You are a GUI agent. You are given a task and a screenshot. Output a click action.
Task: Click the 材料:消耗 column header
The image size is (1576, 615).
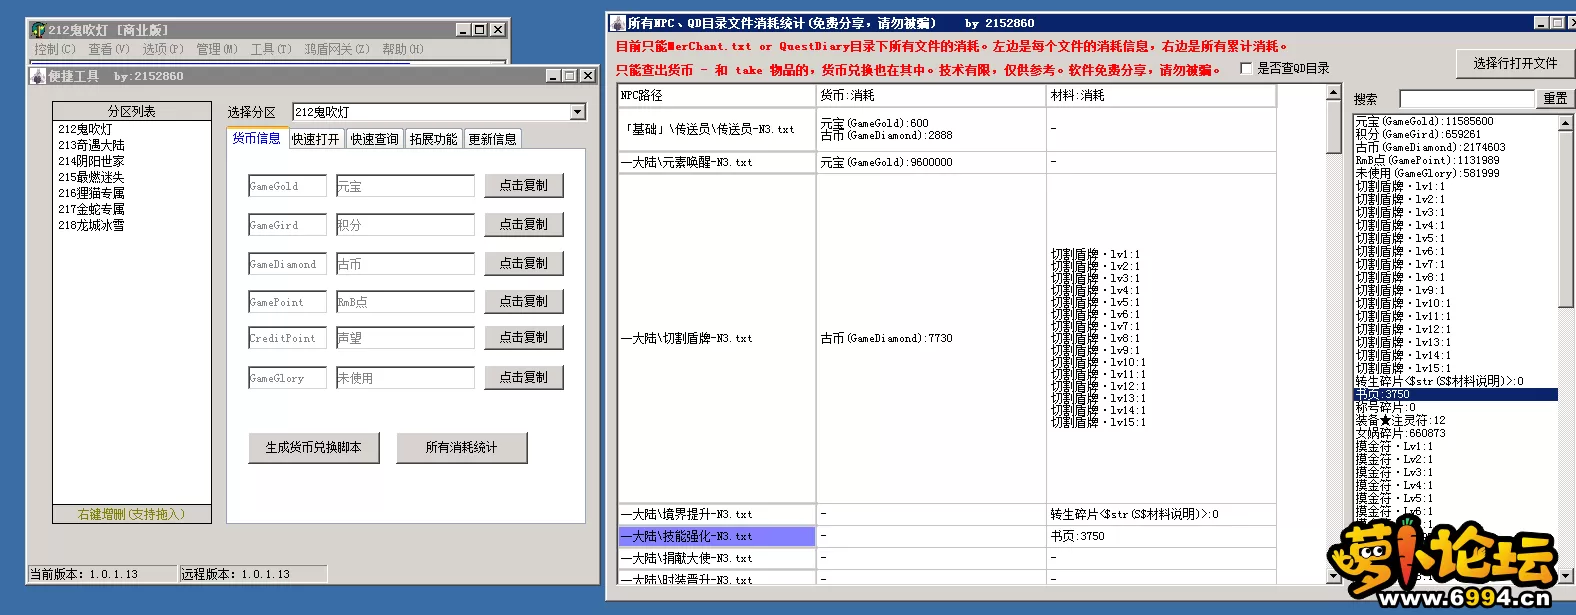pyautogui.click(x=1162, y=96)
